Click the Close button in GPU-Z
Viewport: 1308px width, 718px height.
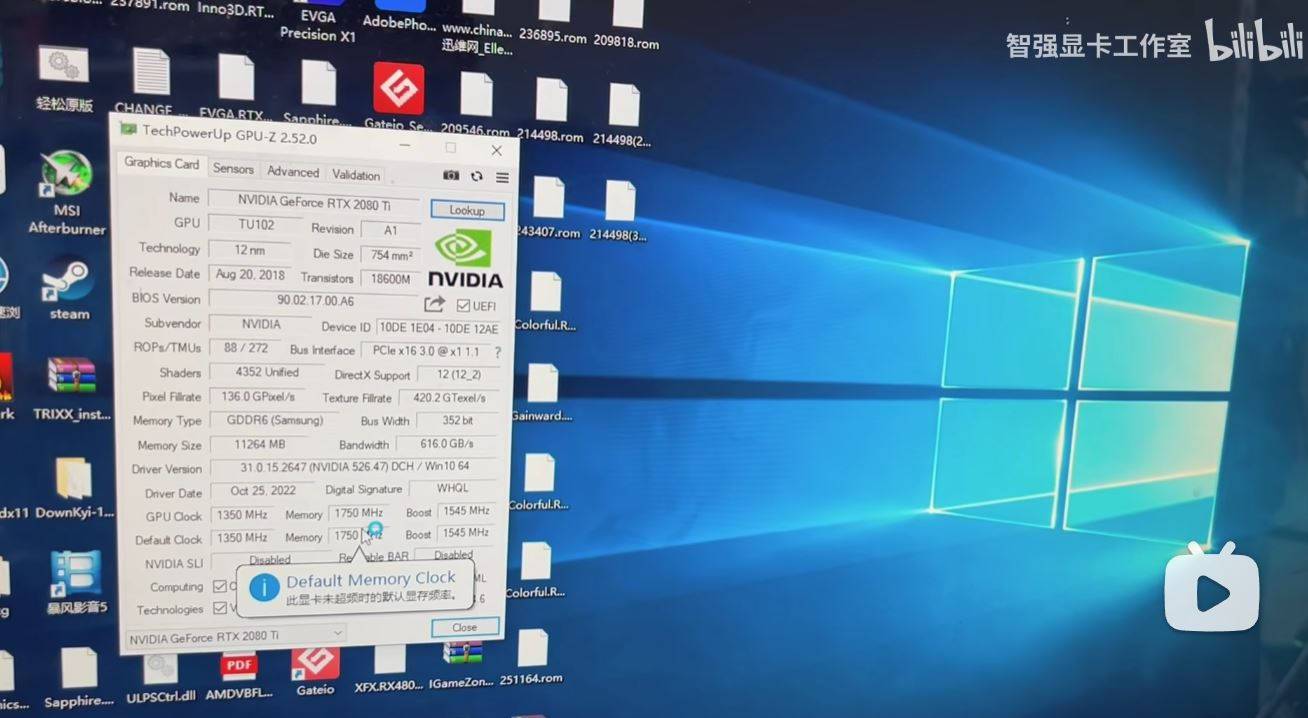(465, 627)
